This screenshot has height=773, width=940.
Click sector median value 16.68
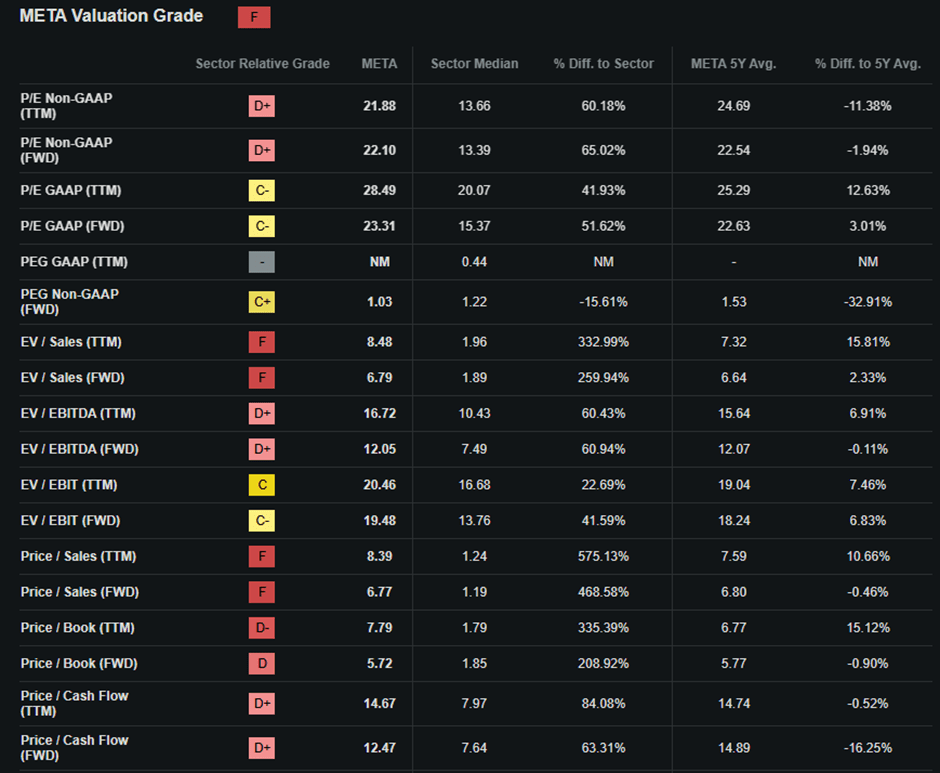coord(474,485)
